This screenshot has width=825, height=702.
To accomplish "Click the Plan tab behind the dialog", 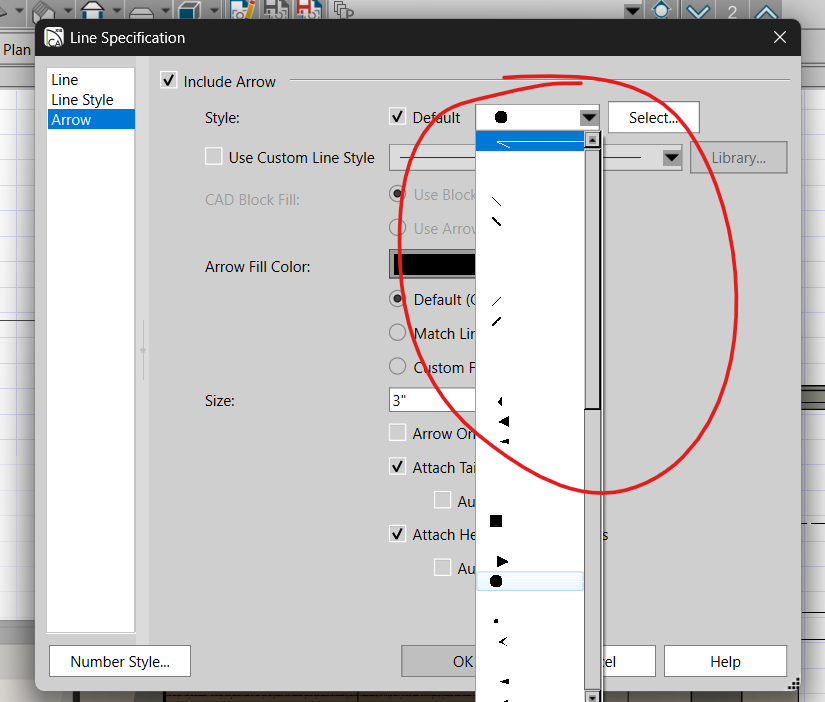I will pos(16,49).
